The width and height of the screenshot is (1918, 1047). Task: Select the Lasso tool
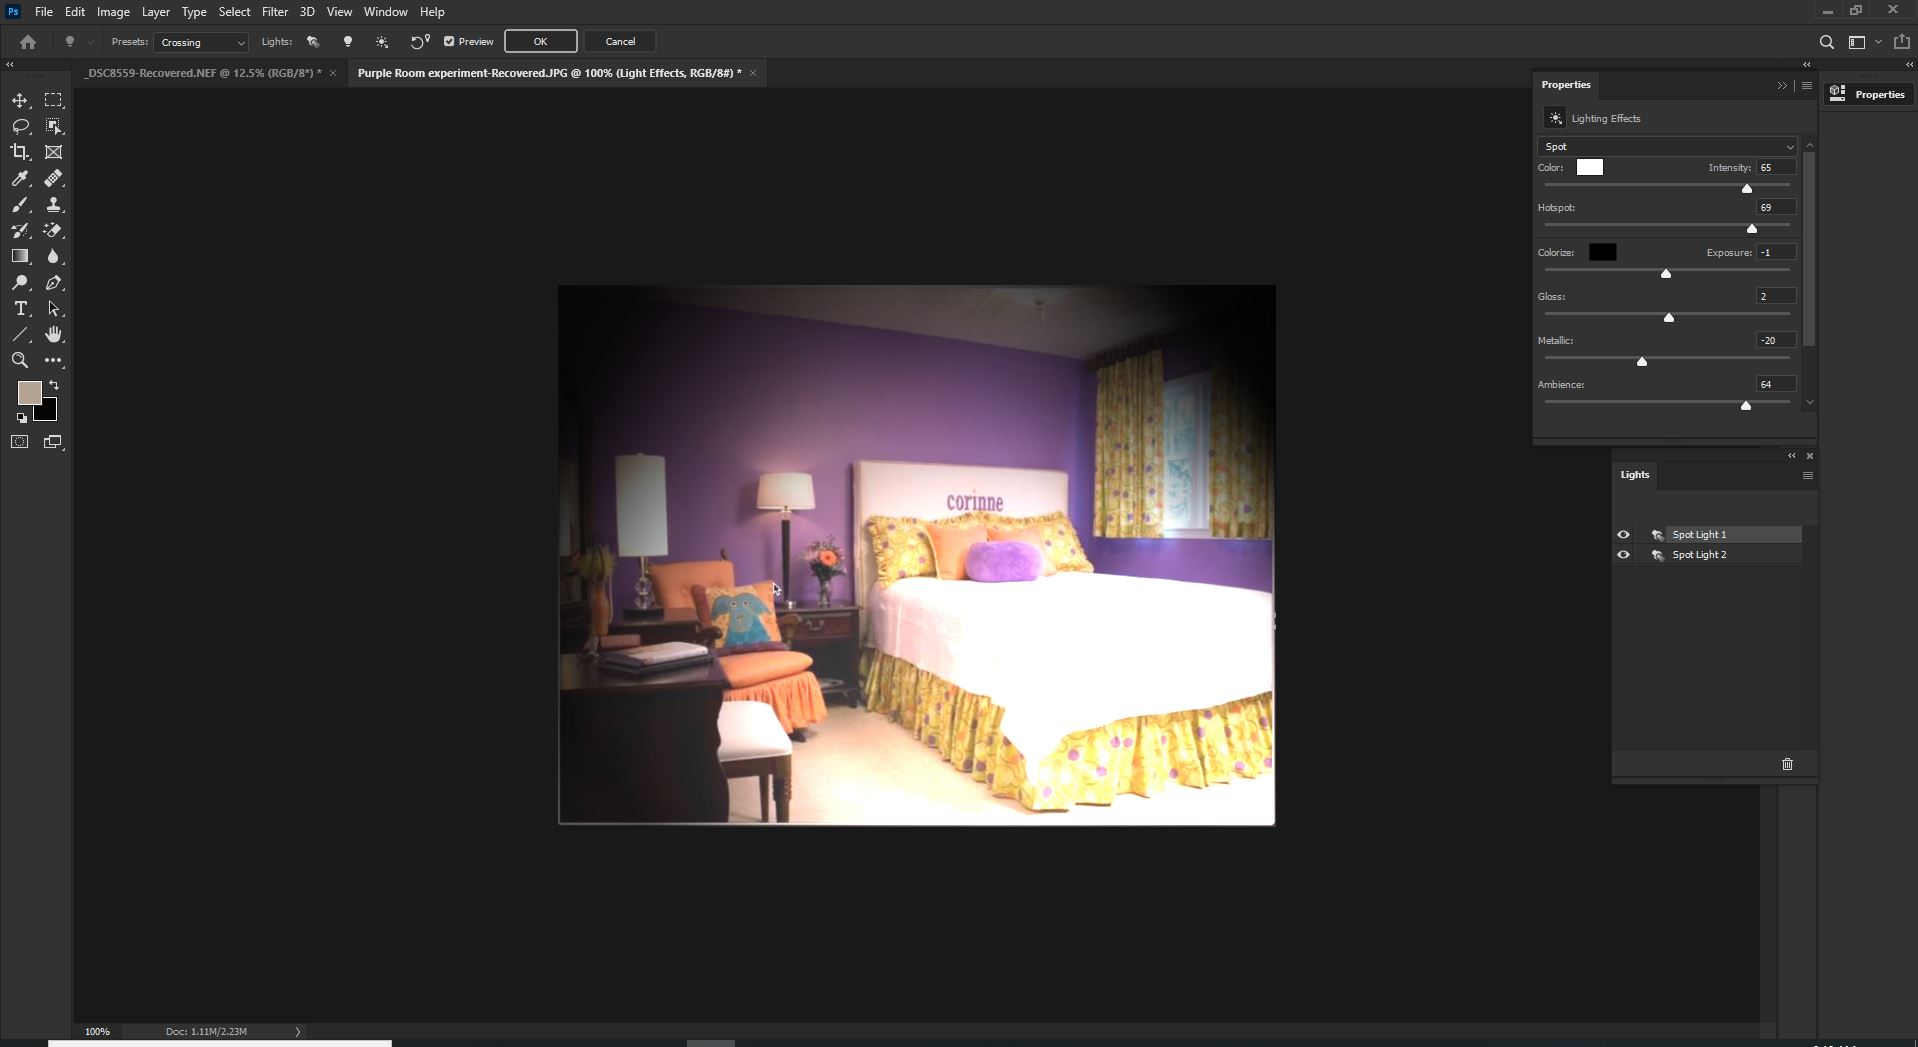coord(20,126)
